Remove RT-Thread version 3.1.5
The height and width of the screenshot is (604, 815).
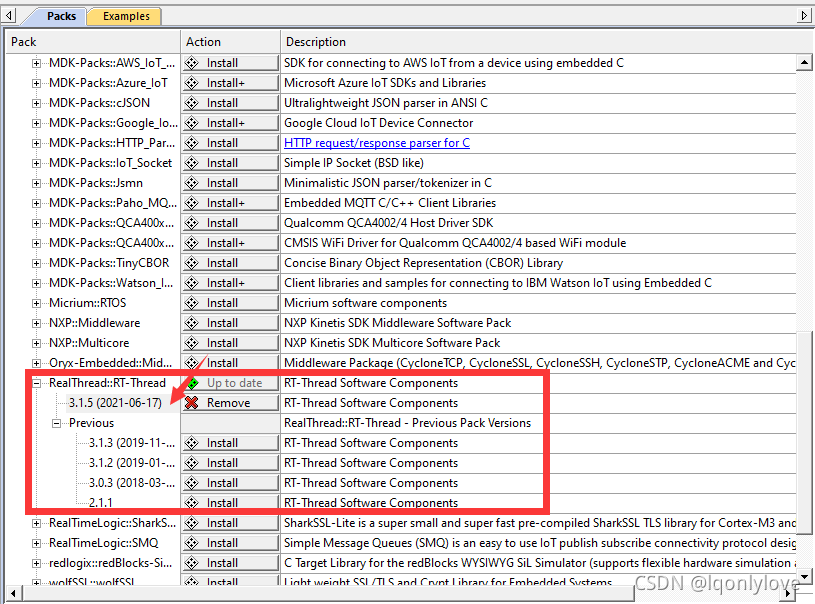point(230,403)
